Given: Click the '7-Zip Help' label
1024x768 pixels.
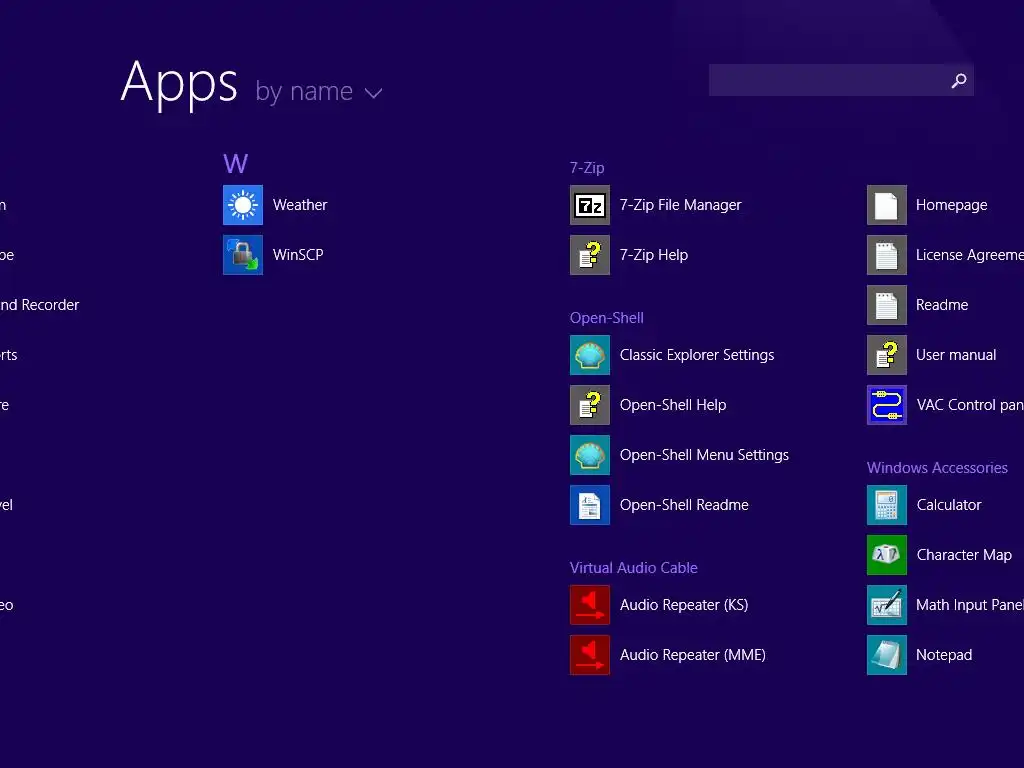Looking at the screenshot, I should (654, 255).
